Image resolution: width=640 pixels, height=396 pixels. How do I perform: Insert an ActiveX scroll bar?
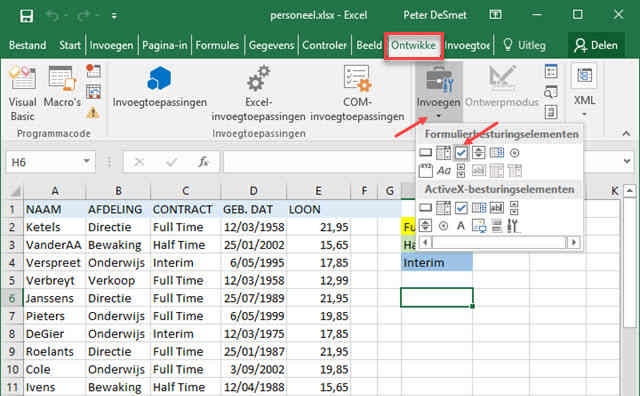tap(514, 208)
